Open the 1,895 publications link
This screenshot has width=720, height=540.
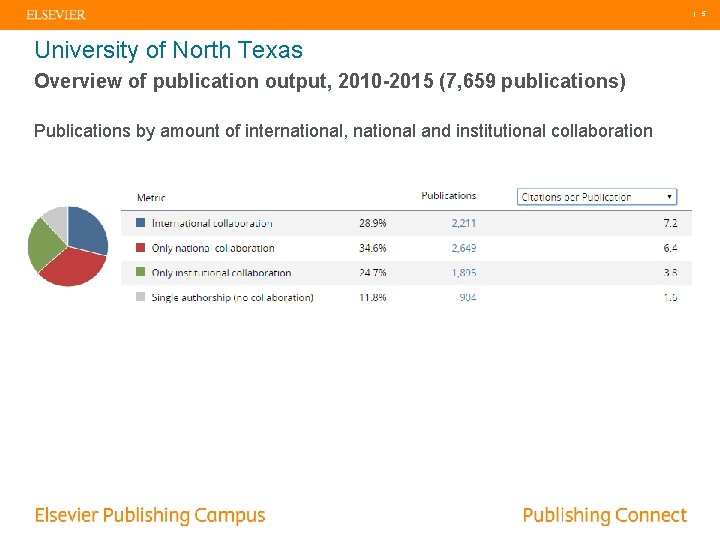(464, 273)
